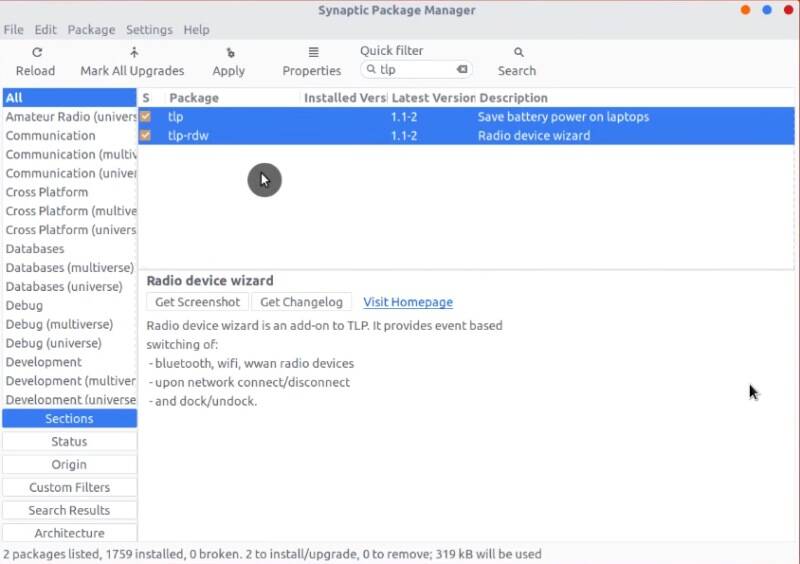The image size is (800, 564).
Task: Select the plain Communication section
Action: [x=69, y=135]
